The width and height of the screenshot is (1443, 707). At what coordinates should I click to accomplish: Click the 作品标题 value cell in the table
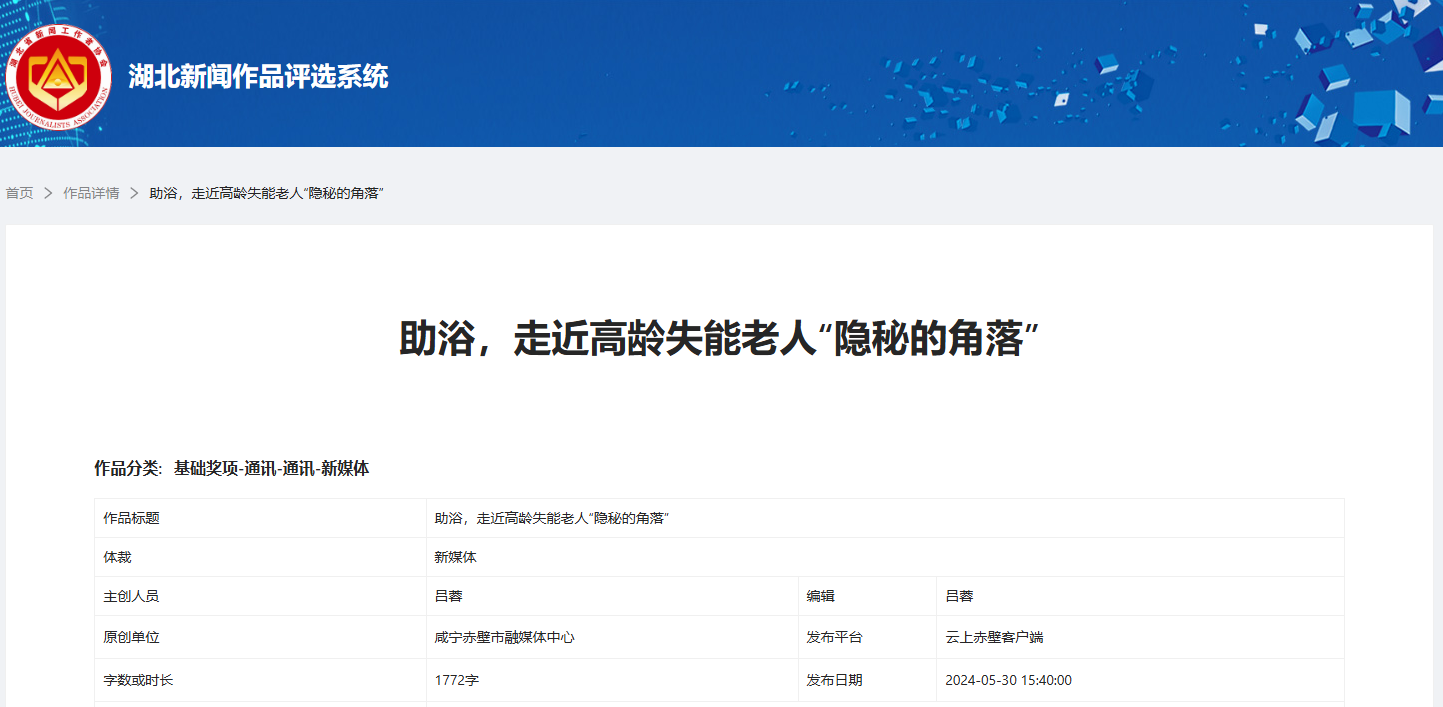click(551, 518)
